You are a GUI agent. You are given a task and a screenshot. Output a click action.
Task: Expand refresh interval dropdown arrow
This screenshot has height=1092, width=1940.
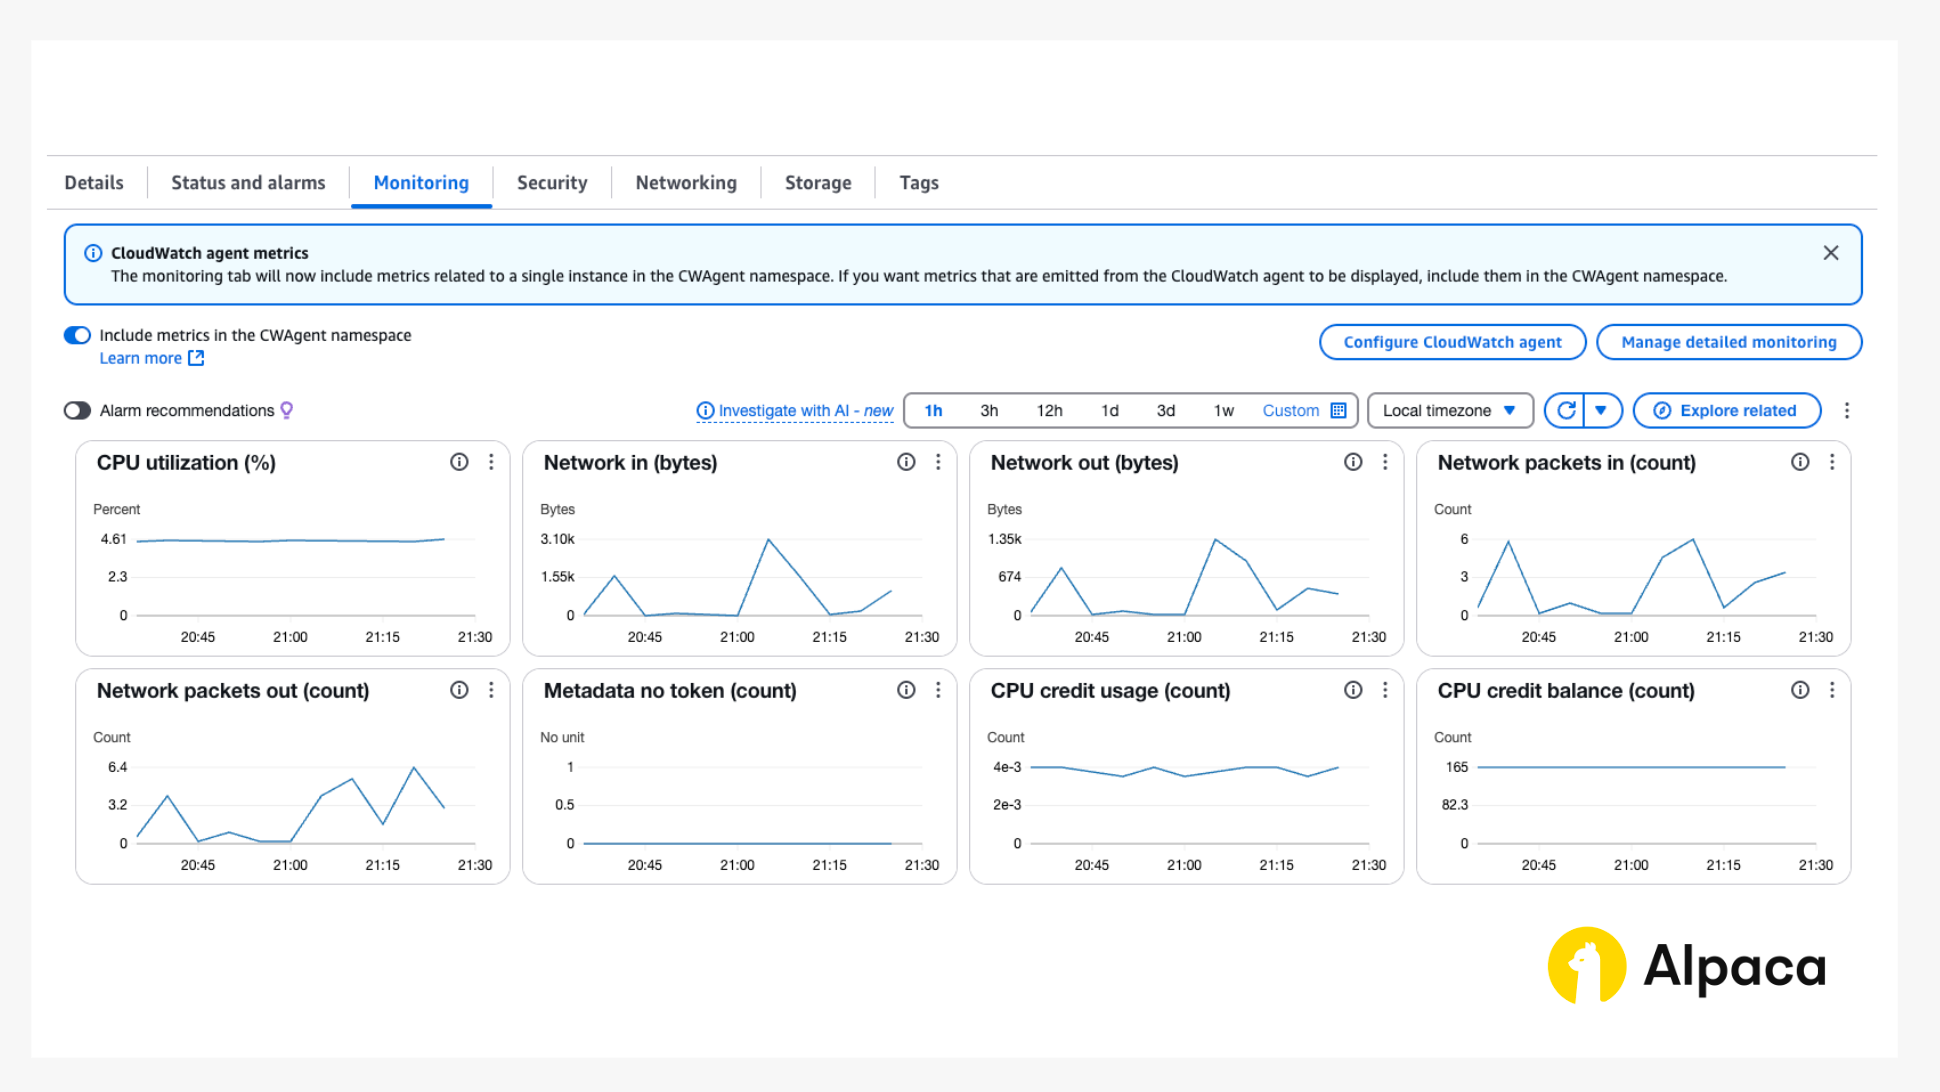point(1601,410)
